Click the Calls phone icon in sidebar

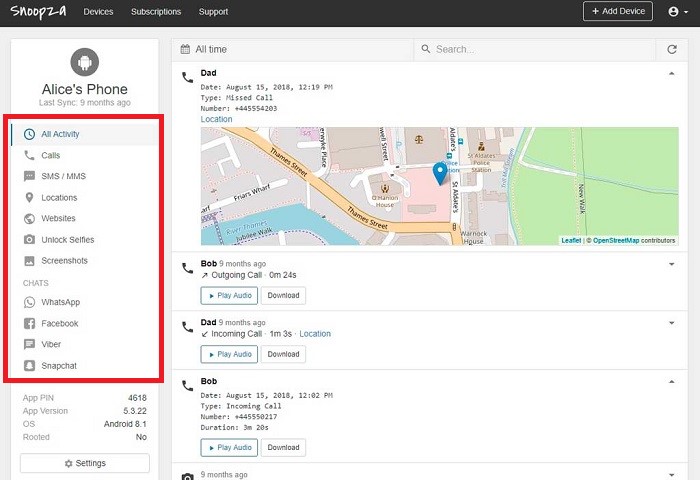tap(29, 155)
